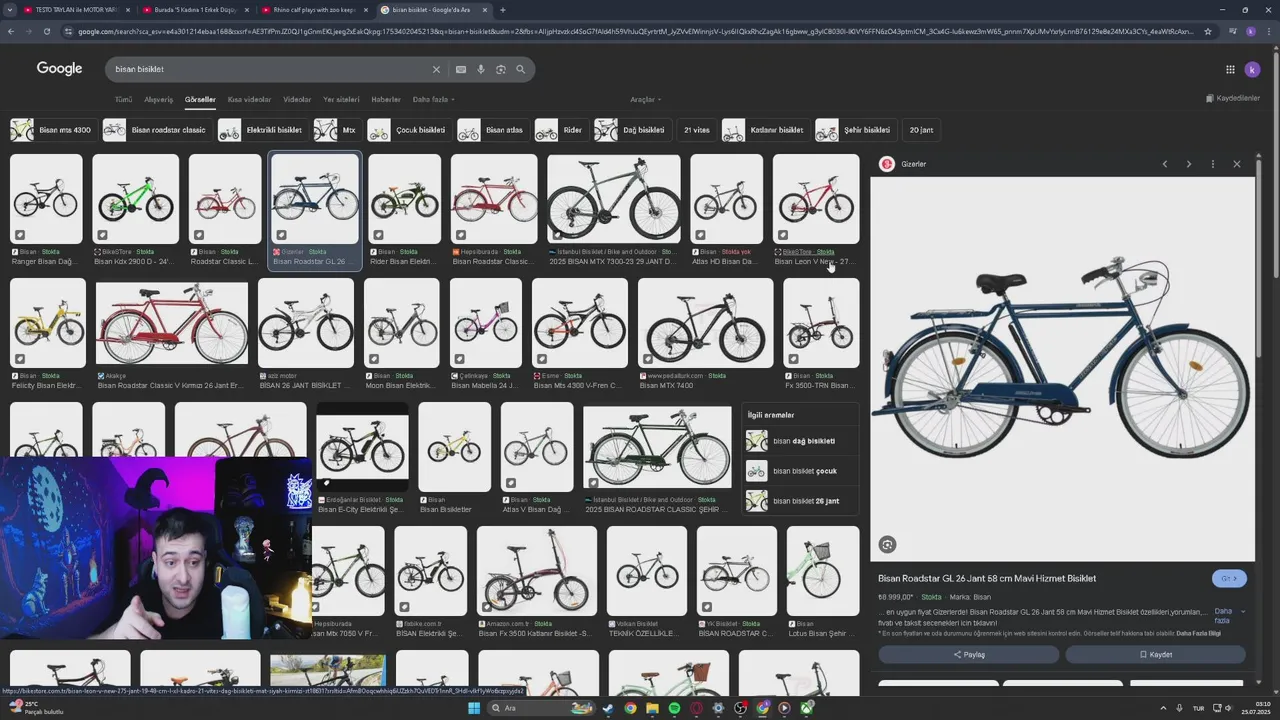Viewport: 1280px width, 720px height.
Task: Open the 'Haberler' tab
Action: pos(386,99)
